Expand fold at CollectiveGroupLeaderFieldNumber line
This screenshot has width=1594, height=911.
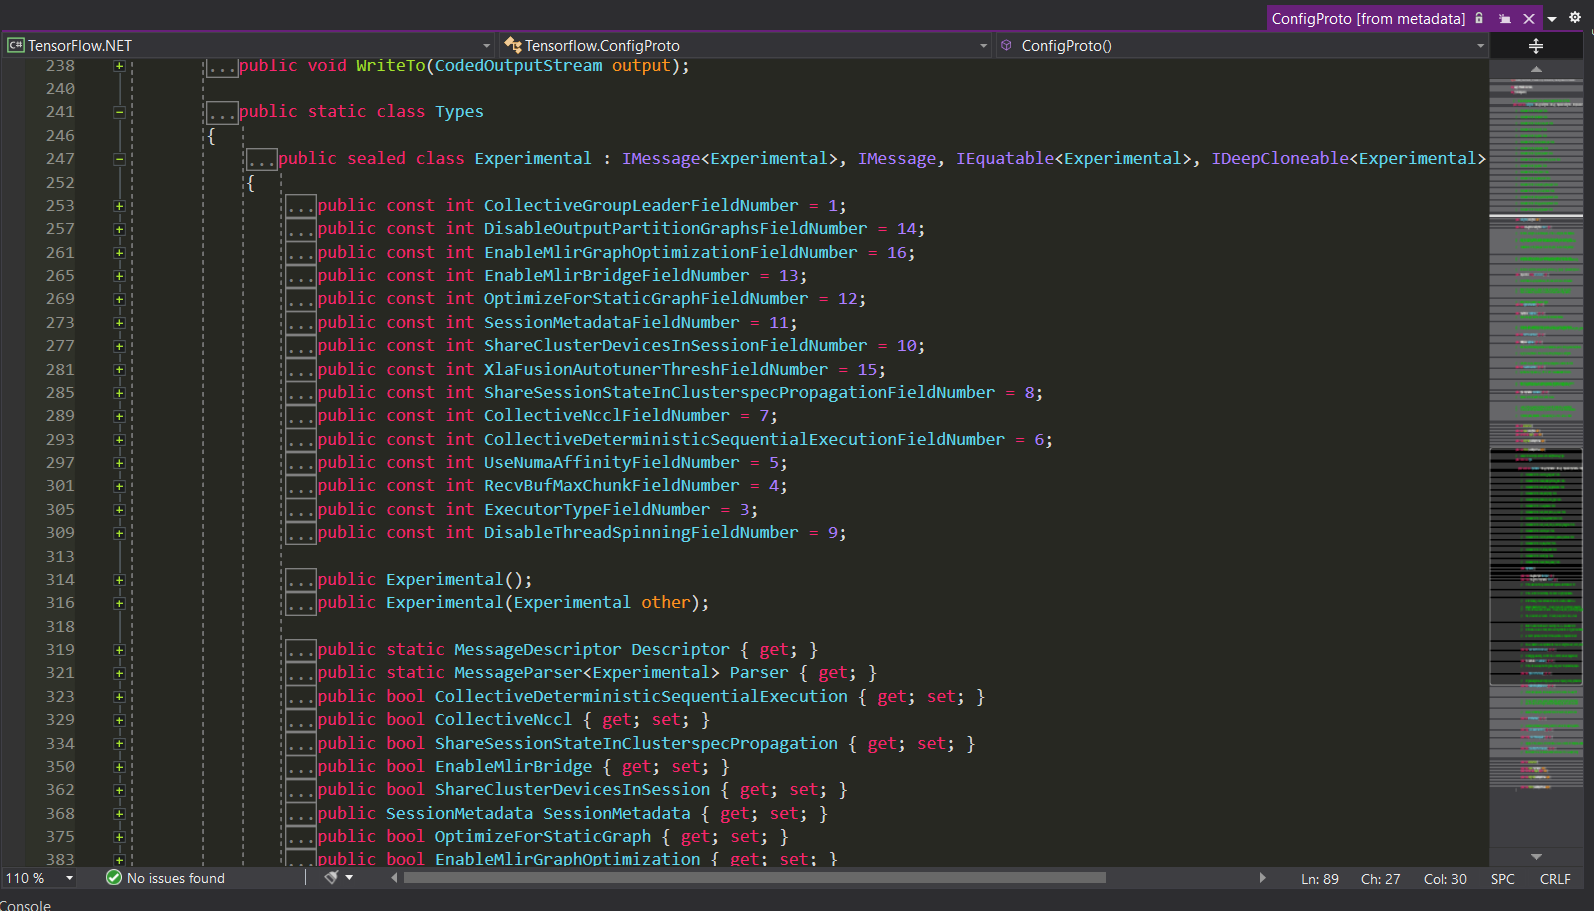(x=119, y=206)
